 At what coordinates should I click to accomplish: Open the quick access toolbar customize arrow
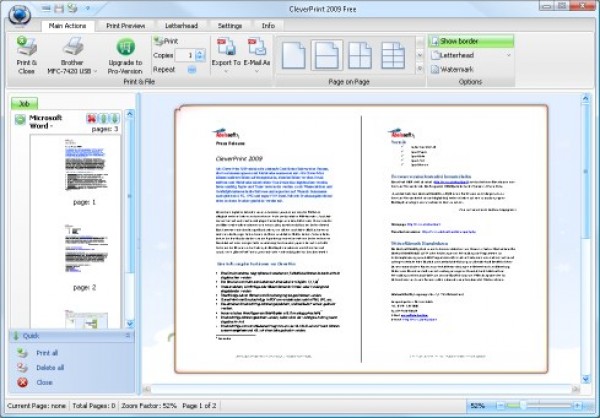click(x=88, y=8)
